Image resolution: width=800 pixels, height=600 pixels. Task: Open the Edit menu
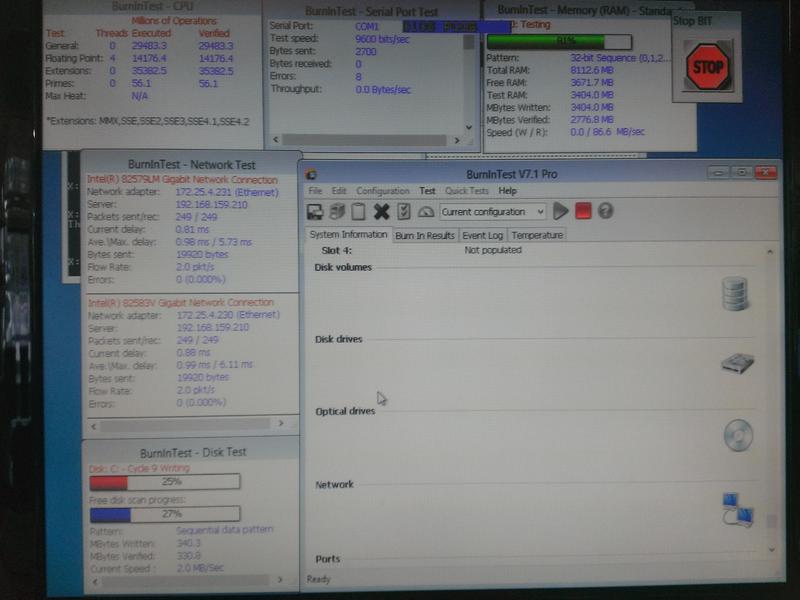(x=339, y=191)
